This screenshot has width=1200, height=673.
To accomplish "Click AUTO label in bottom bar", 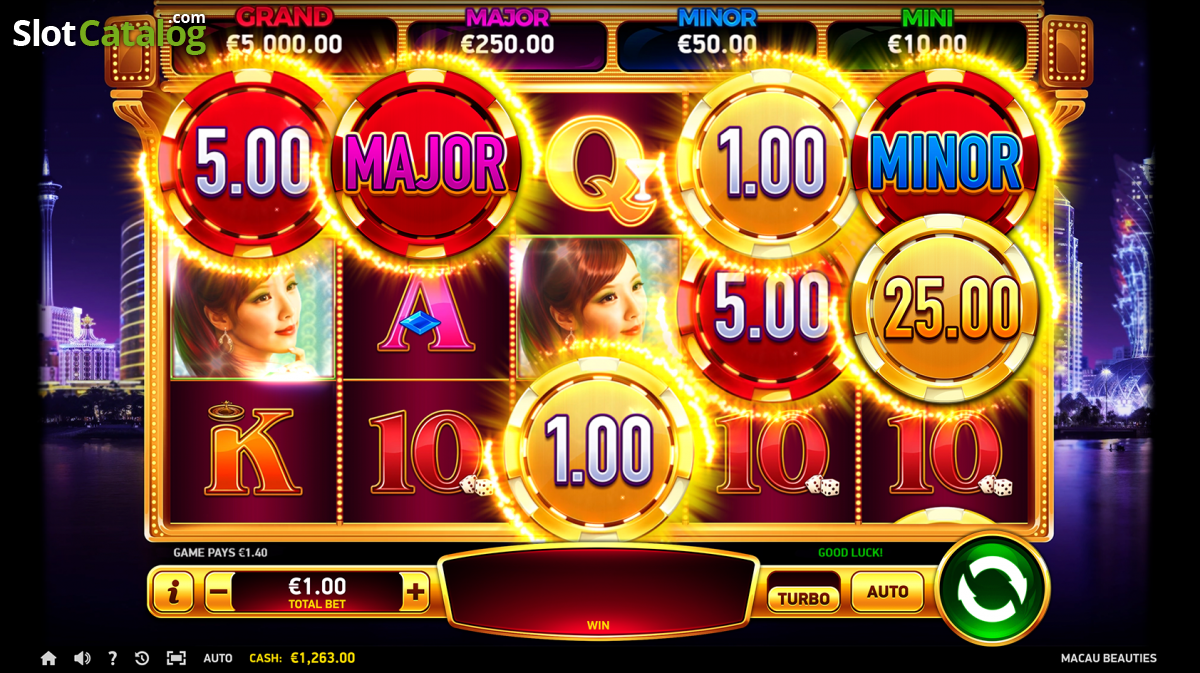I will [218, 658].
